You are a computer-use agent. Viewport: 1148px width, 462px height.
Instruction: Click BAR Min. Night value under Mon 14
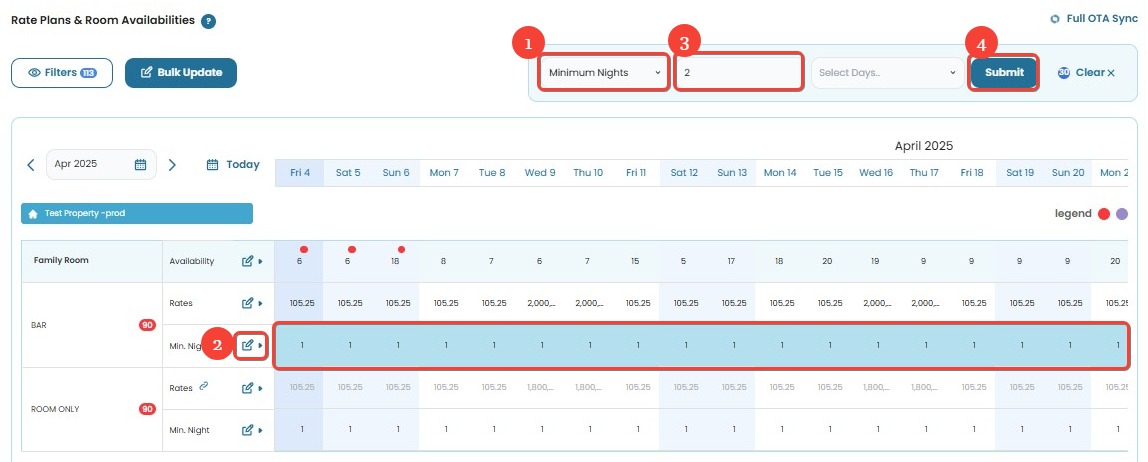click(781, 345)
